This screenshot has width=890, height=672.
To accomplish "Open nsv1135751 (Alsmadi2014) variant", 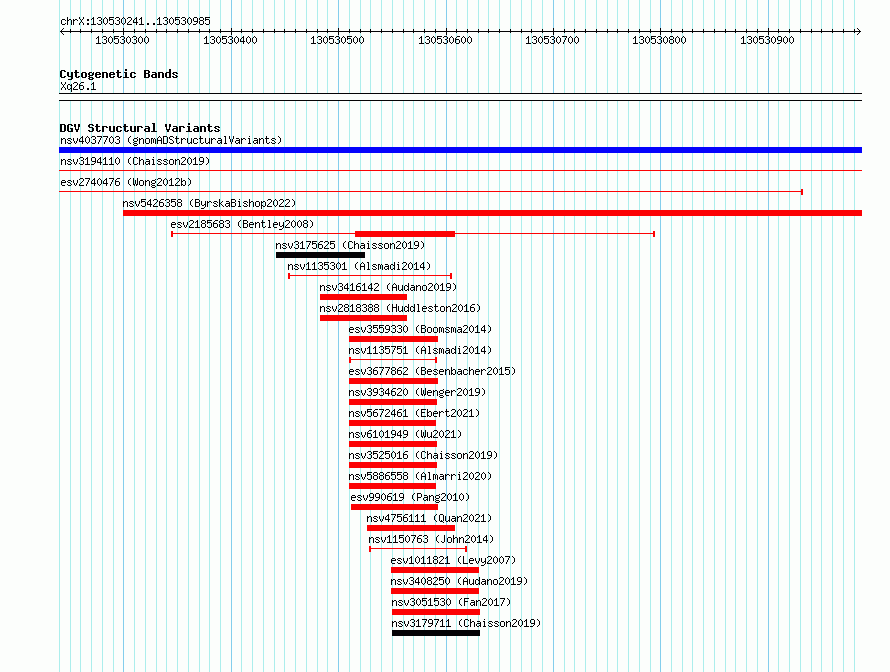I will point(421,350).
